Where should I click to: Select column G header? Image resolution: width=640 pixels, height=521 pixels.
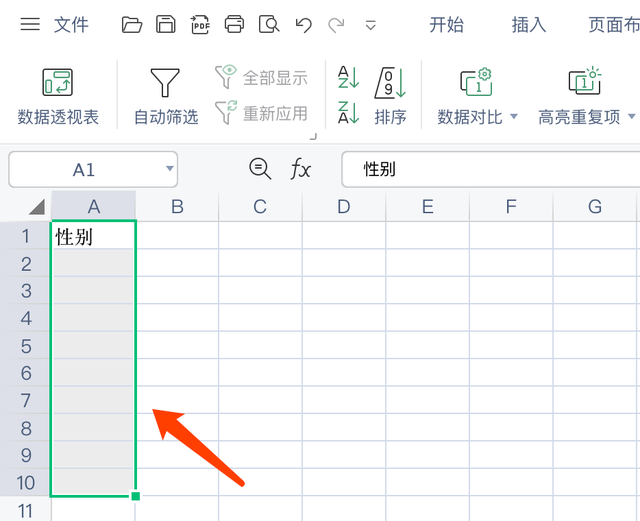[x=595, y=207]
